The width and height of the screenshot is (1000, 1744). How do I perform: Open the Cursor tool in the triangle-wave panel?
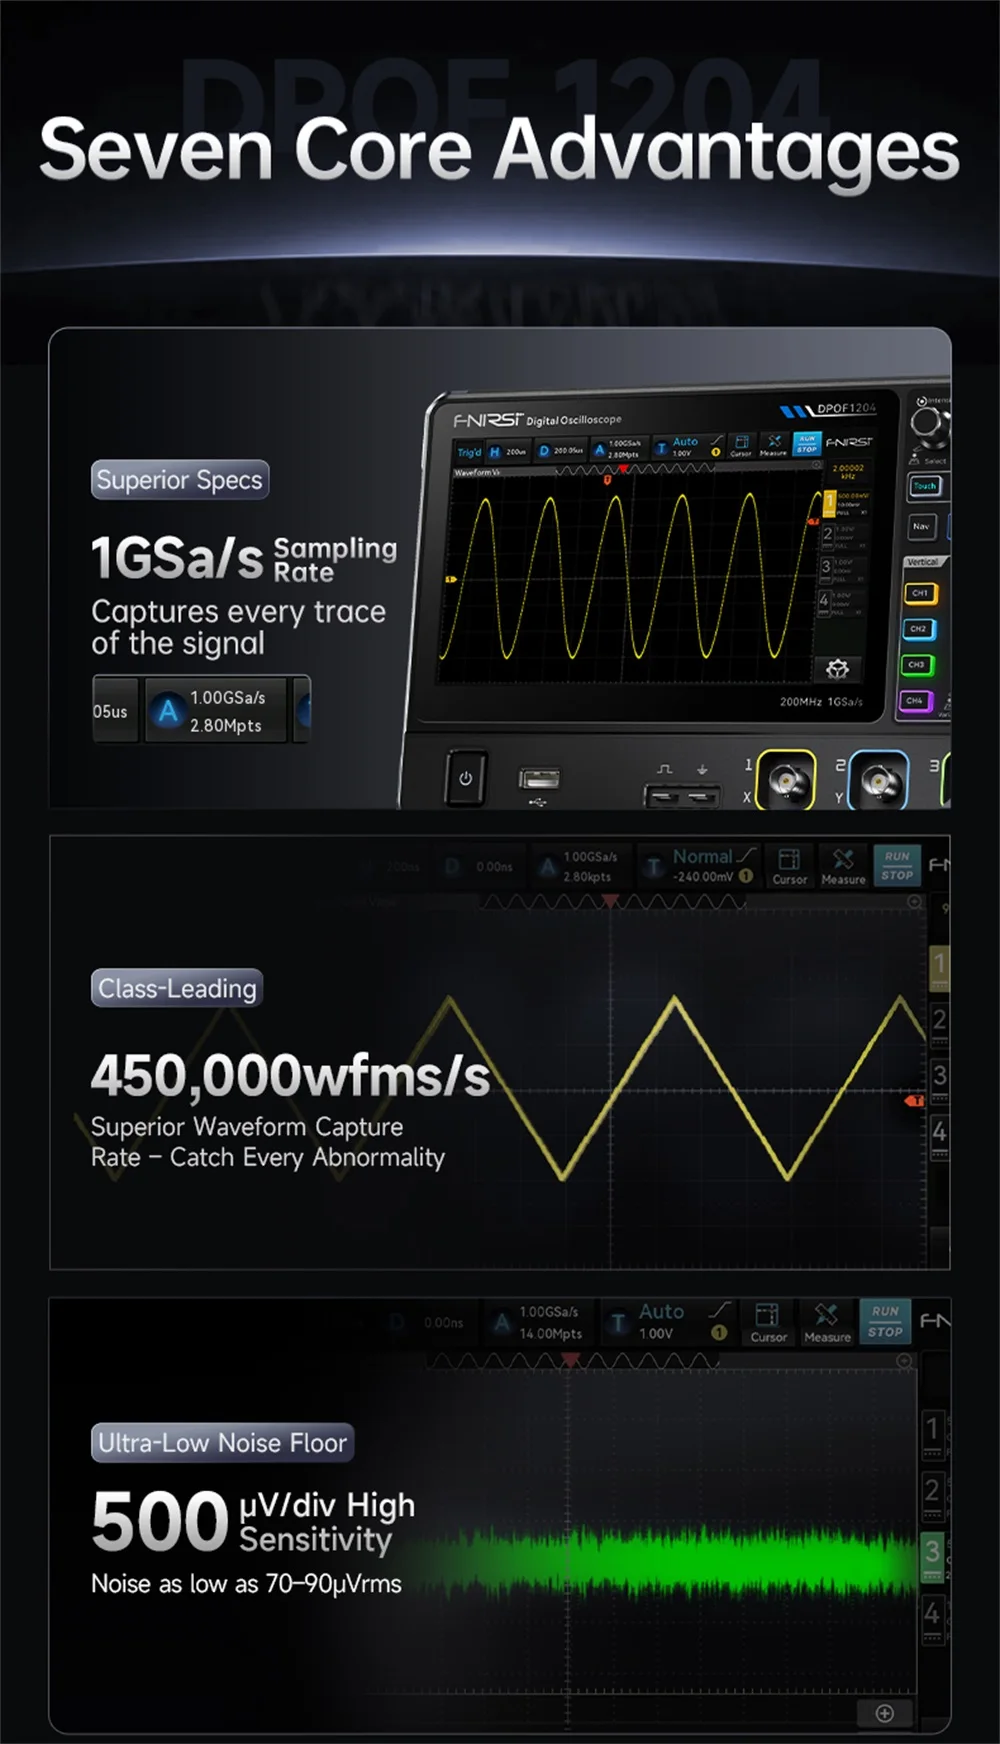[x=789, y=865]
